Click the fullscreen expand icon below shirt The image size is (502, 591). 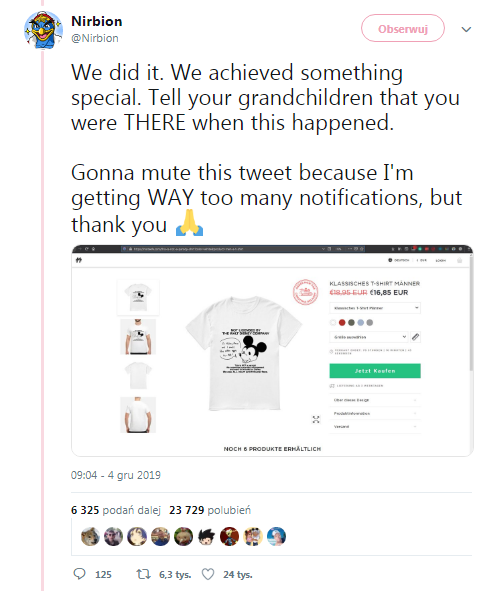(316, 420)
